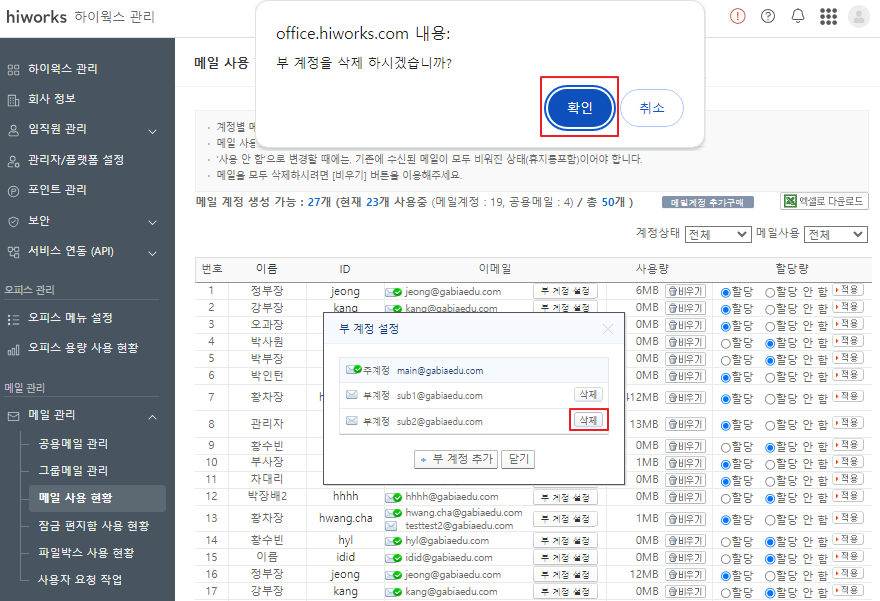The image size is (880, 601).
Task: Click the envelope icon beside sub2@gabiaedu.com
Action: point(352,421)
